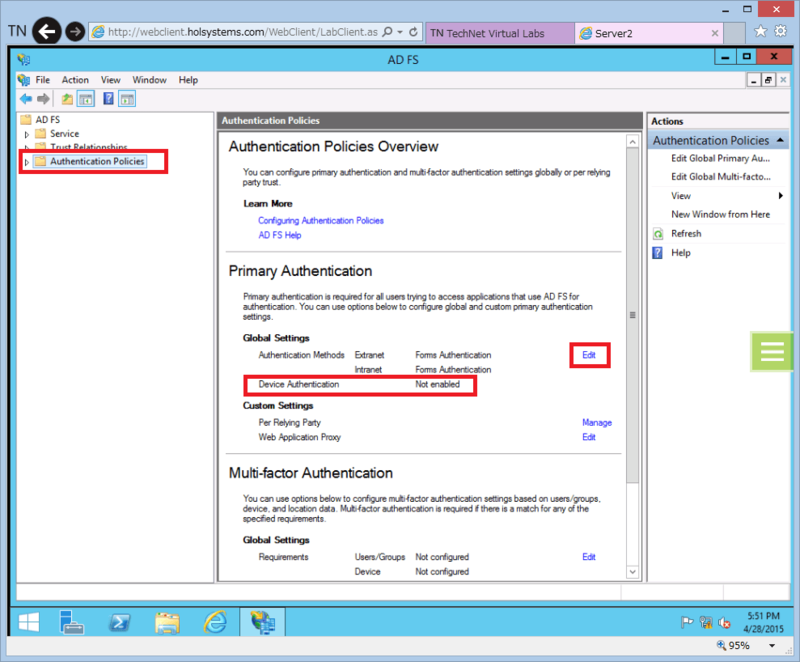Screen dimensions: 800x662
Task: Open the zoom level dropdown arrow
Action: 772,646
